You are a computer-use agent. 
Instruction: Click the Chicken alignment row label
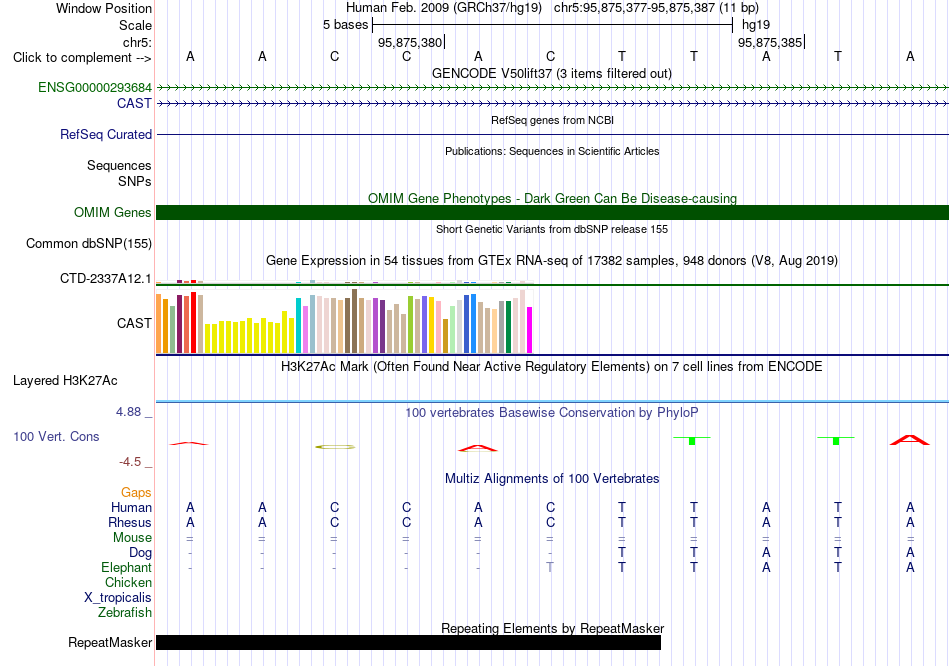128,582
